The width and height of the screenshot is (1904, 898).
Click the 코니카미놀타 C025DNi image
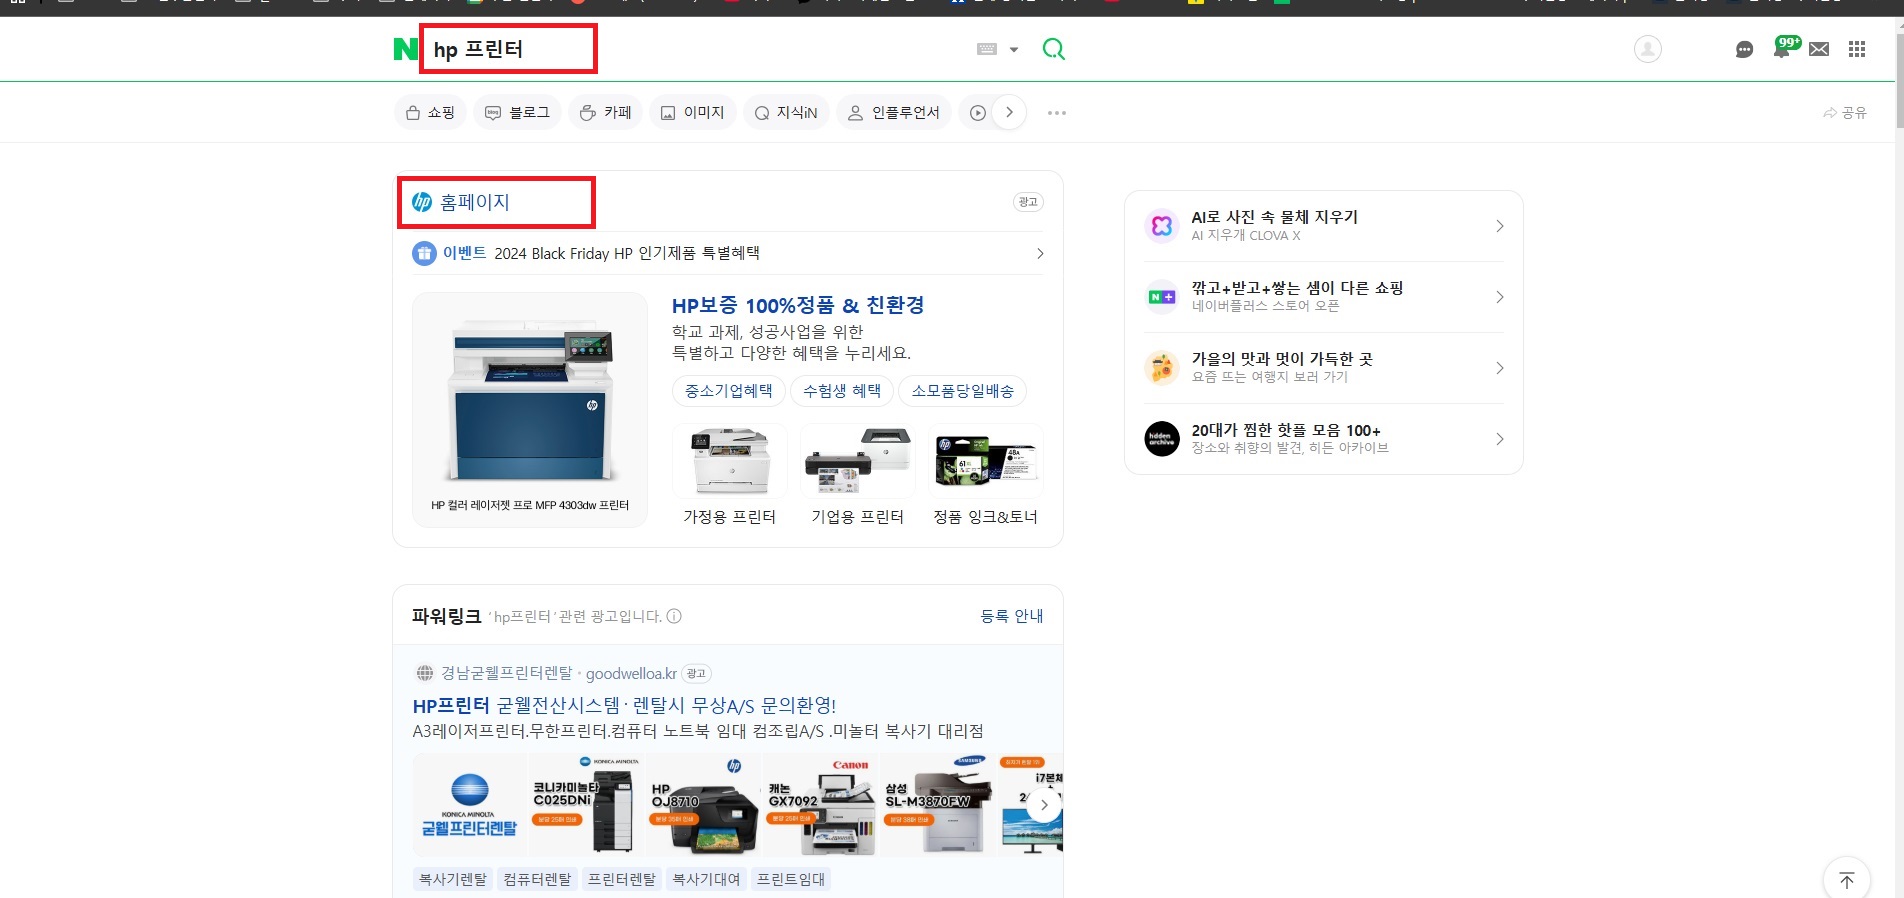tap(586, 805)
